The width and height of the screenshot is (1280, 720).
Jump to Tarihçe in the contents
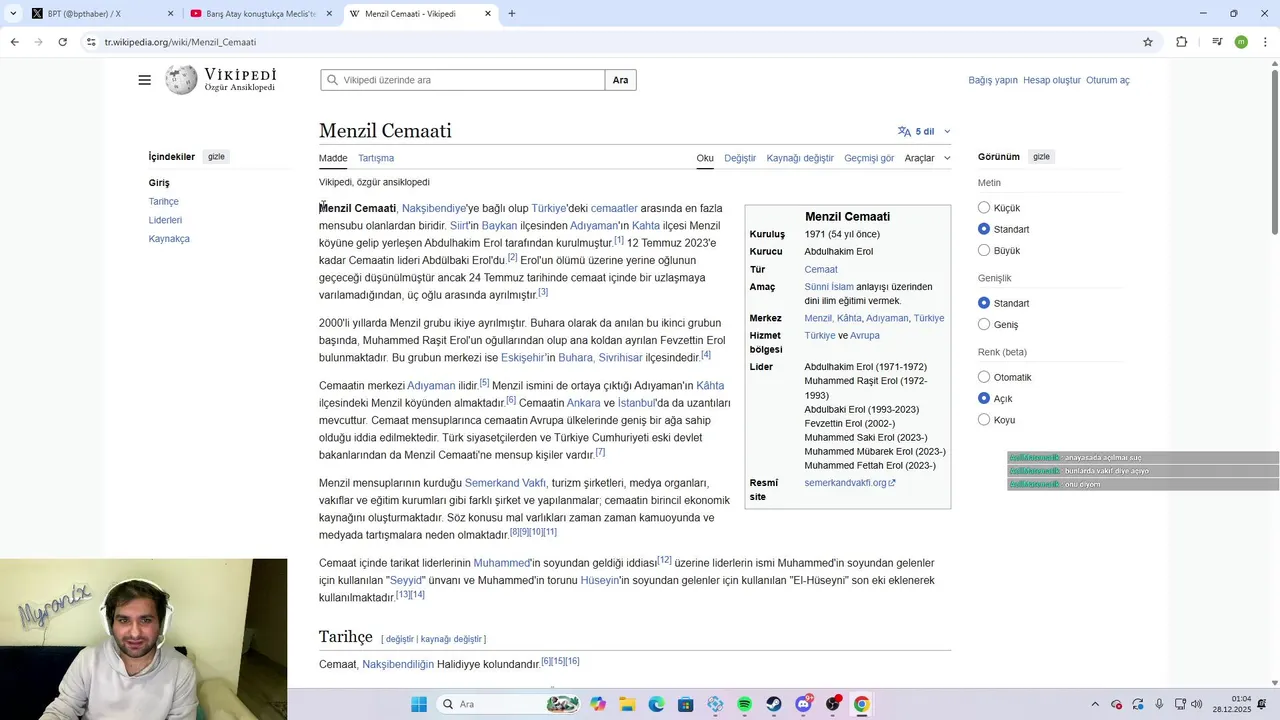(x=164, y=201)
